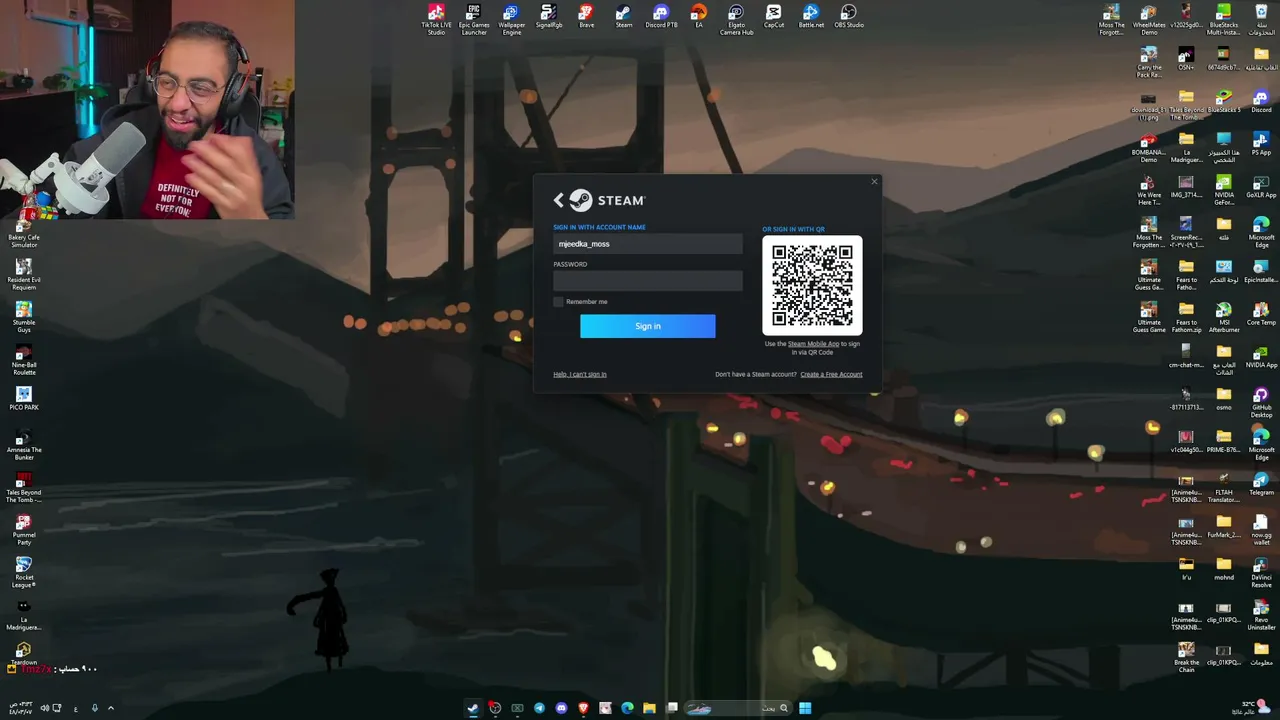
Task: Select Revo Uninstaller desktop icon
Action: point(1261,614)
